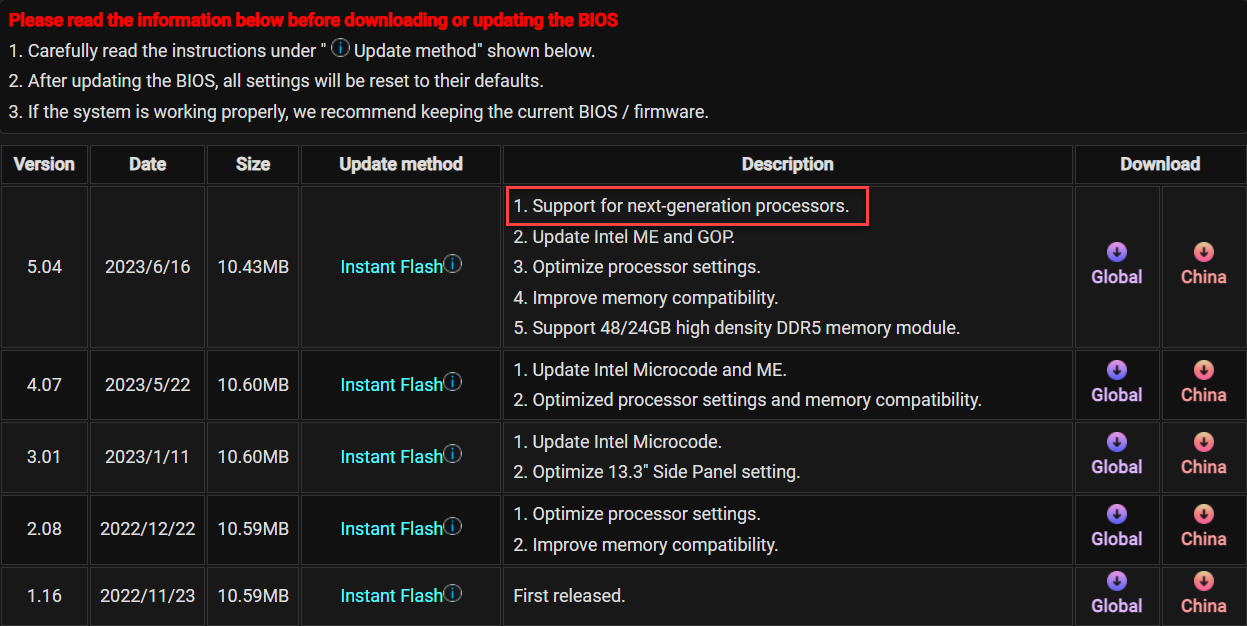This screenshot has height=626, width=1247.
Task: Click Instant Flash link for version 2.08
Action: click(x=391, y=529)
